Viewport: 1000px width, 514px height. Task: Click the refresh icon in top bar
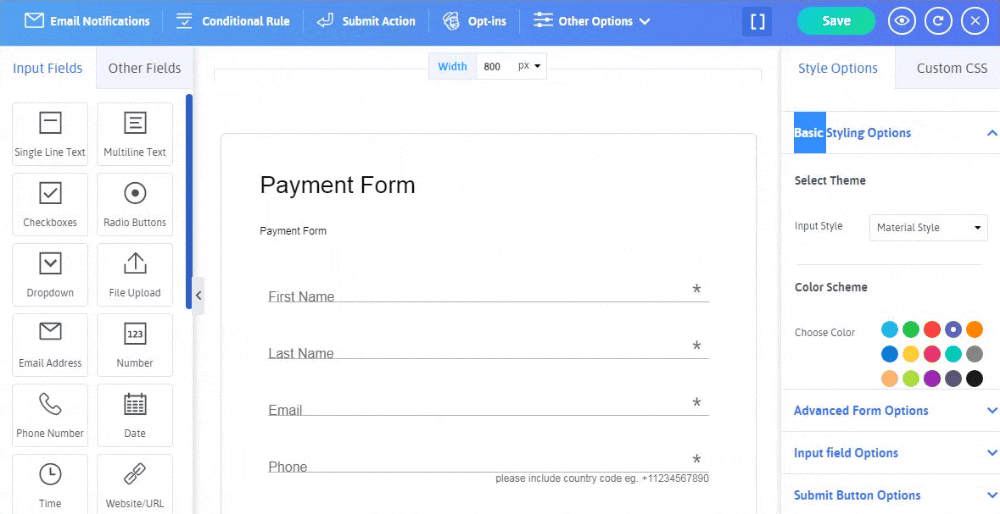938,21
